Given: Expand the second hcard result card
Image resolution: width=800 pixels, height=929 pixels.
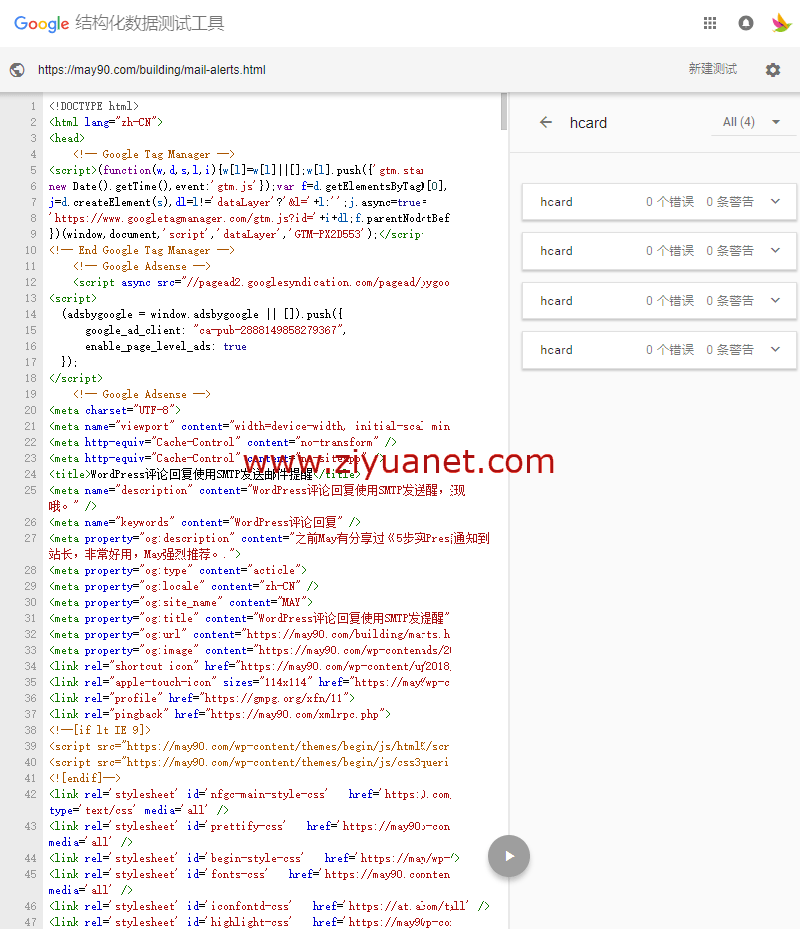Looking at the screenshot, I should (x=659, y=251).
